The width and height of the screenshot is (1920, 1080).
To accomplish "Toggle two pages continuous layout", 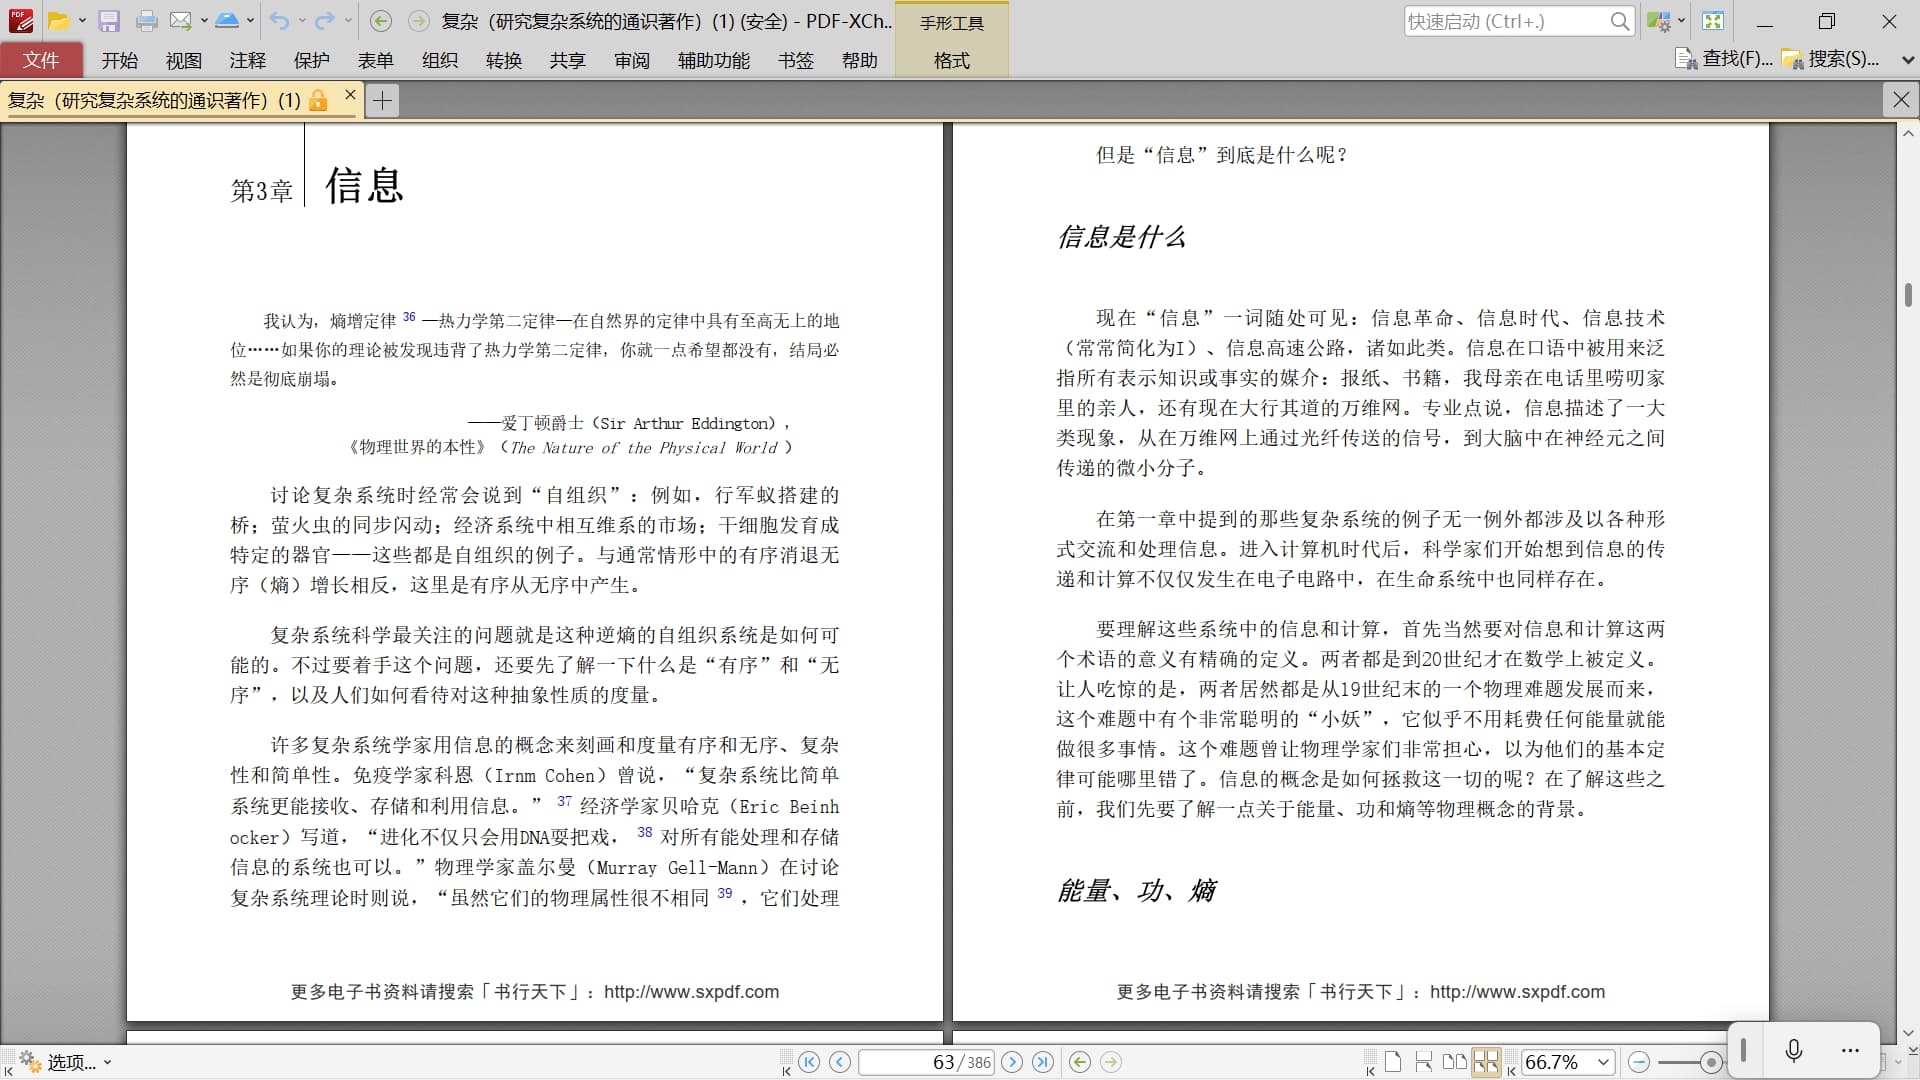I will [x=1486, y=1062].
